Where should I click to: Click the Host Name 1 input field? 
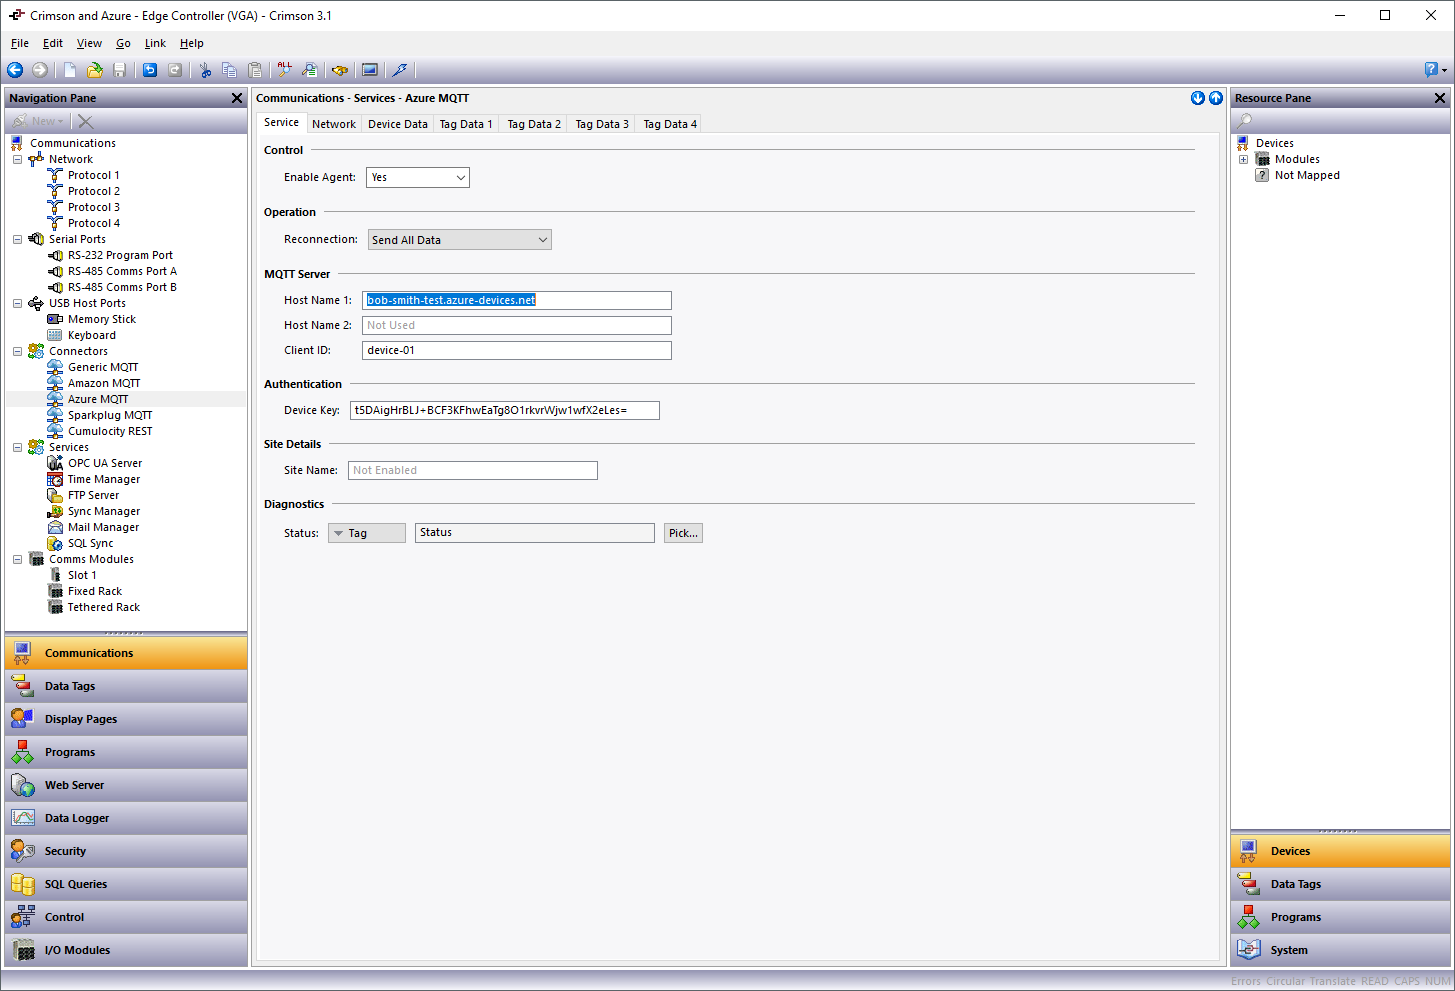click(x=517, y=300)
